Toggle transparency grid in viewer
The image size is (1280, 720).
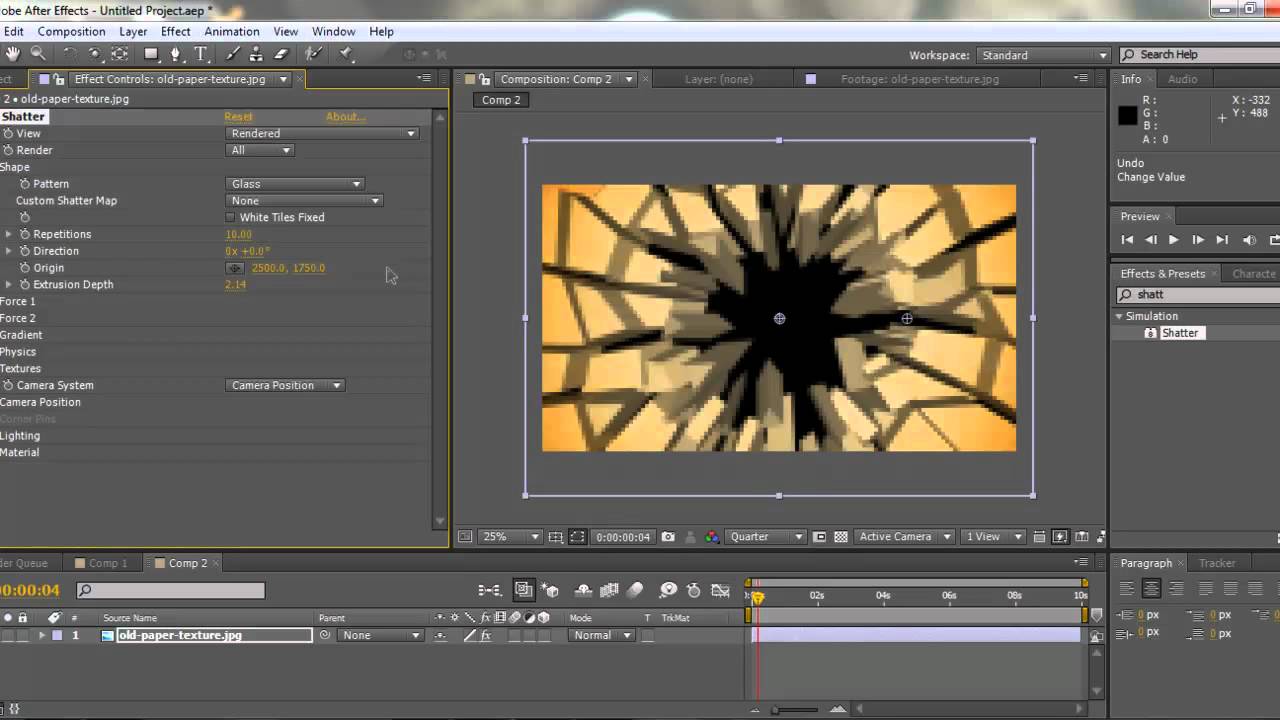841,537
